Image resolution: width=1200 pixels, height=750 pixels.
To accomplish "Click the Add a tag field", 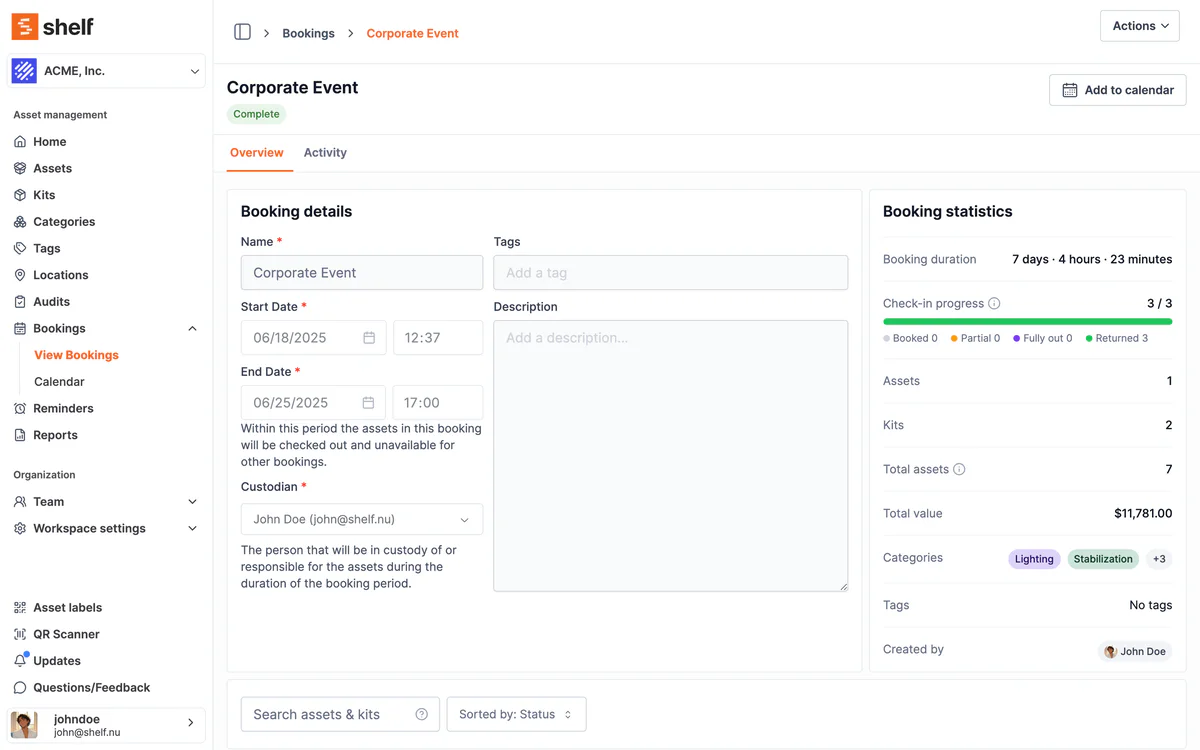I will click(671, 273).
